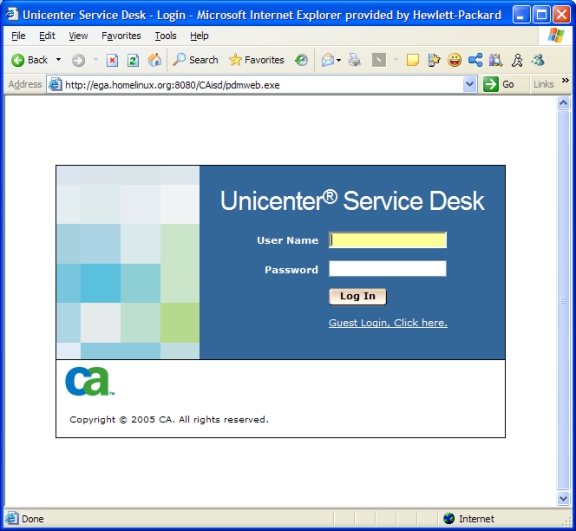Open the Search toolbar button
576x531 pixels.
pos(196,60)
